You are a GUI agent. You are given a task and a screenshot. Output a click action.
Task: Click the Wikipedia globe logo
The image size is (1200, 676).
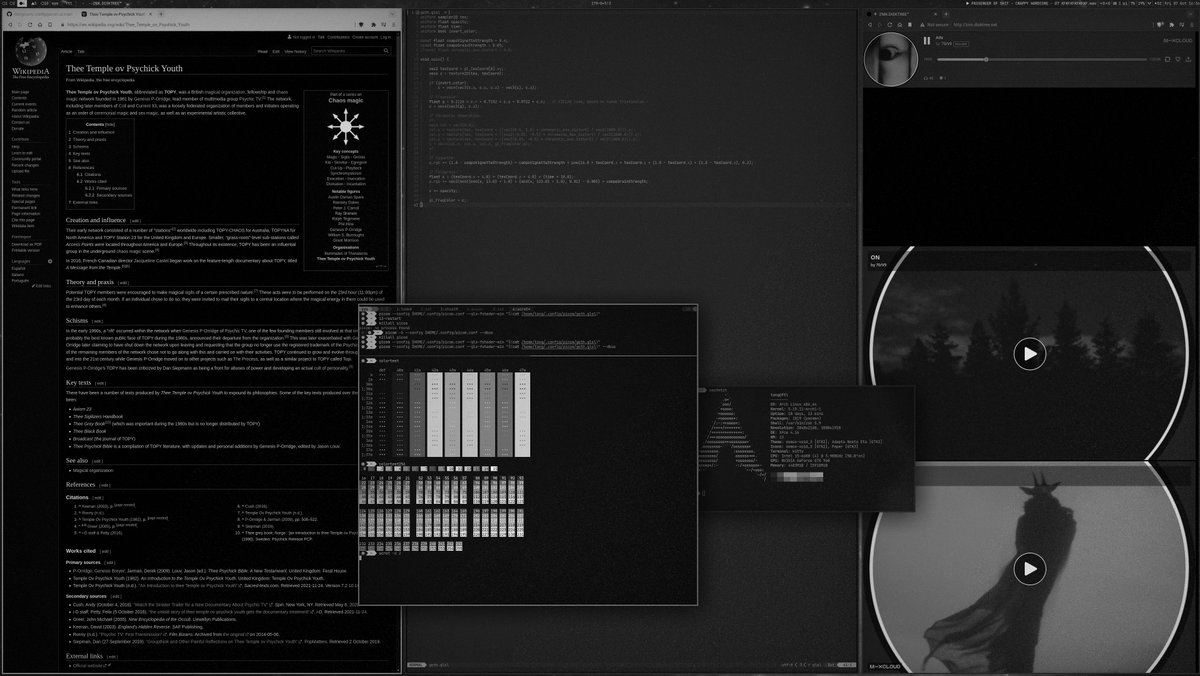click(x=31, y=52)
